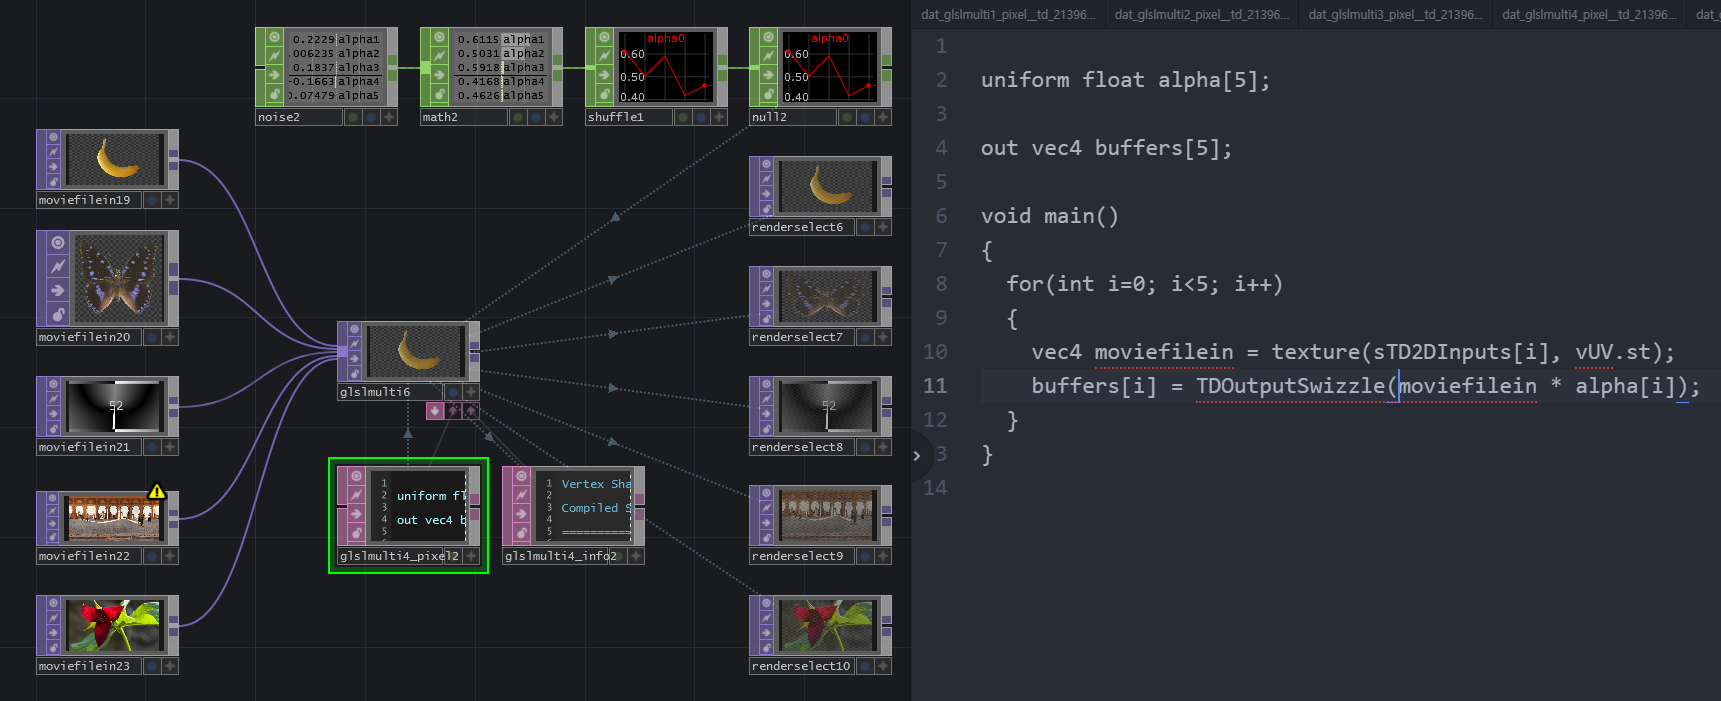Click the lightning flag on moviefilein20
The height and width of the screenshot is (701, 1721).
pos(58,266)
